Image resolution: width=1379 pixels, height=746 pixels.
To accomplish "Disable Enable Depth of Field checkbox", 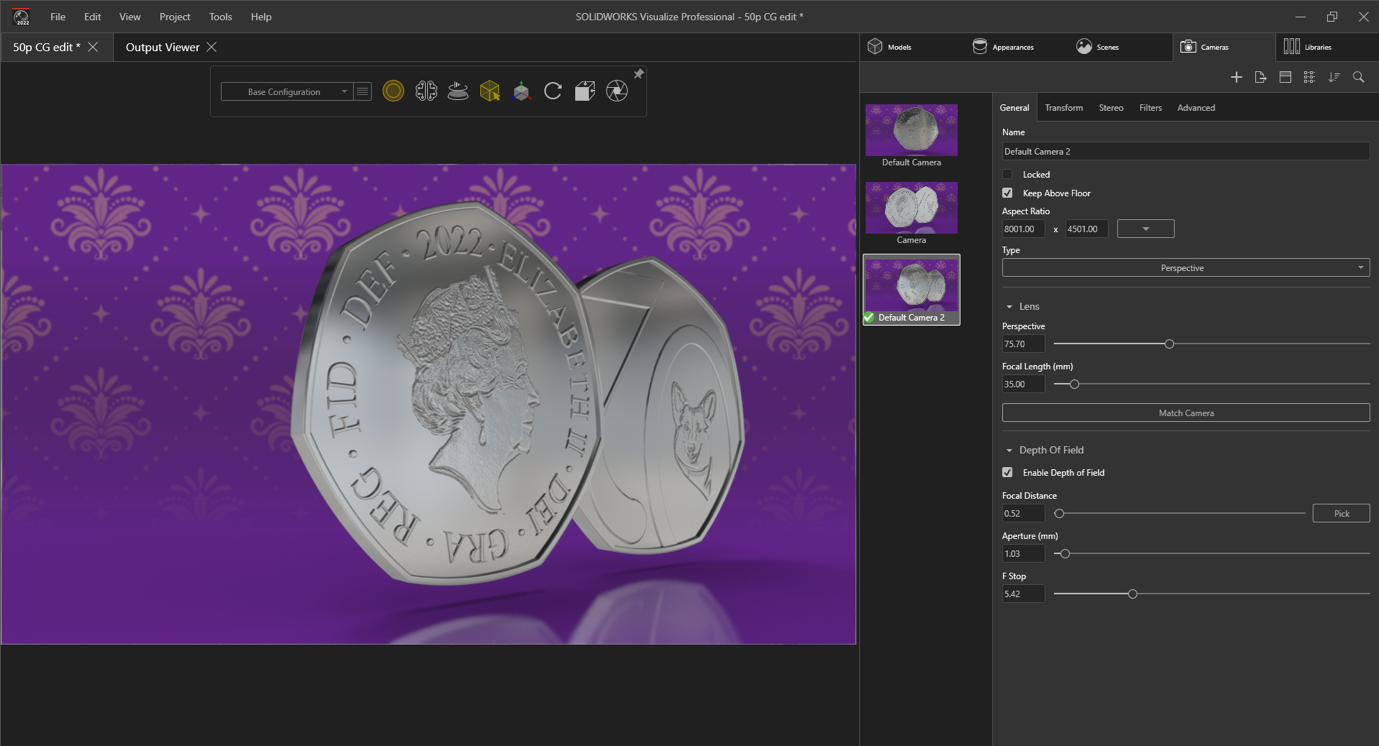I will pos(1007,472).
